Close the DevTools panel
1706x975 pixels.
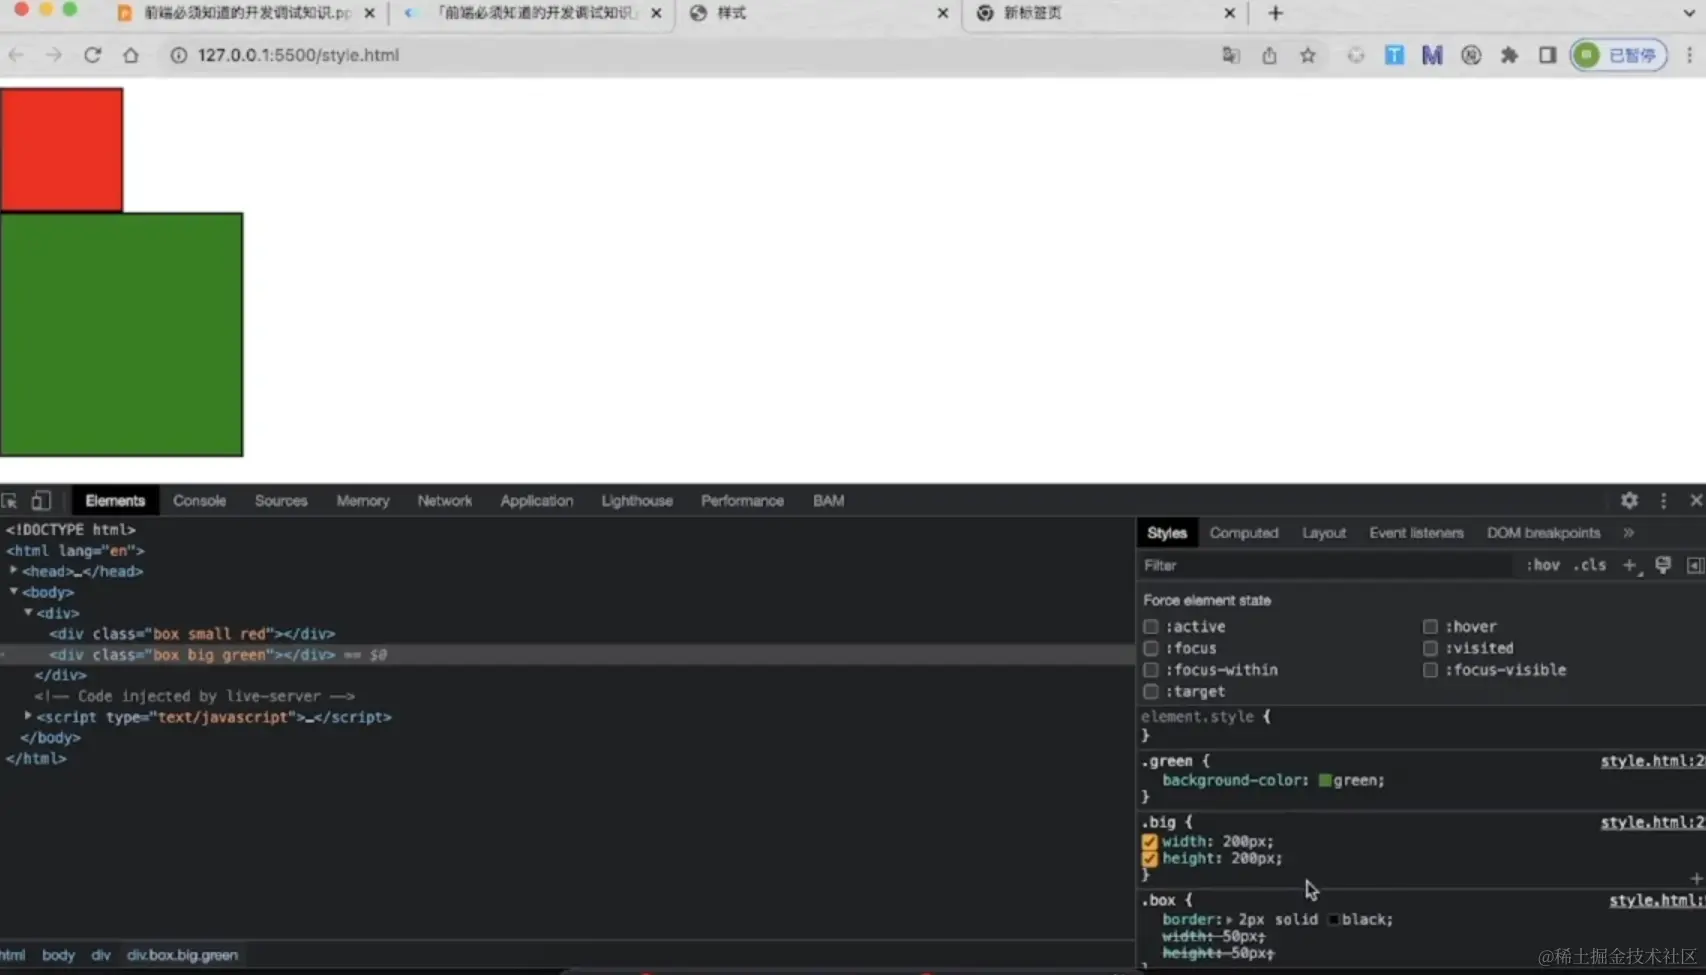point(1696,500)
